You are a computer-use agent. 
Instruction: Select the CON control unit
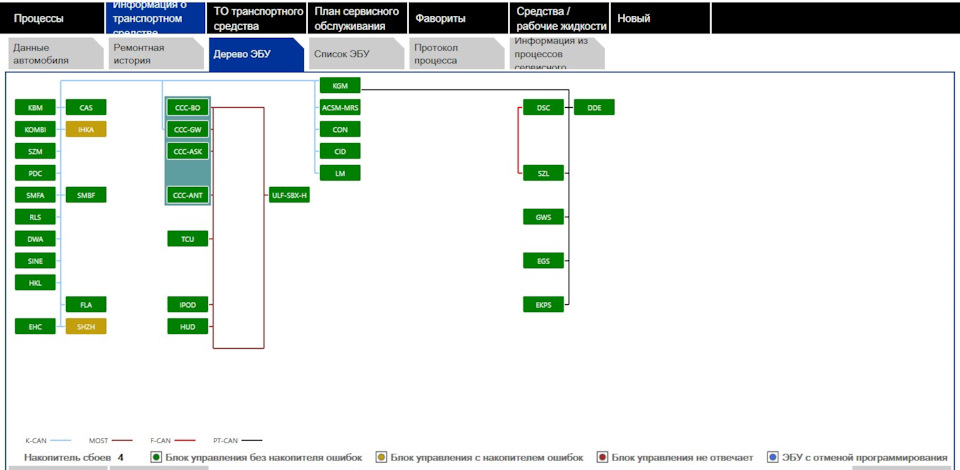tap(340, 129)
